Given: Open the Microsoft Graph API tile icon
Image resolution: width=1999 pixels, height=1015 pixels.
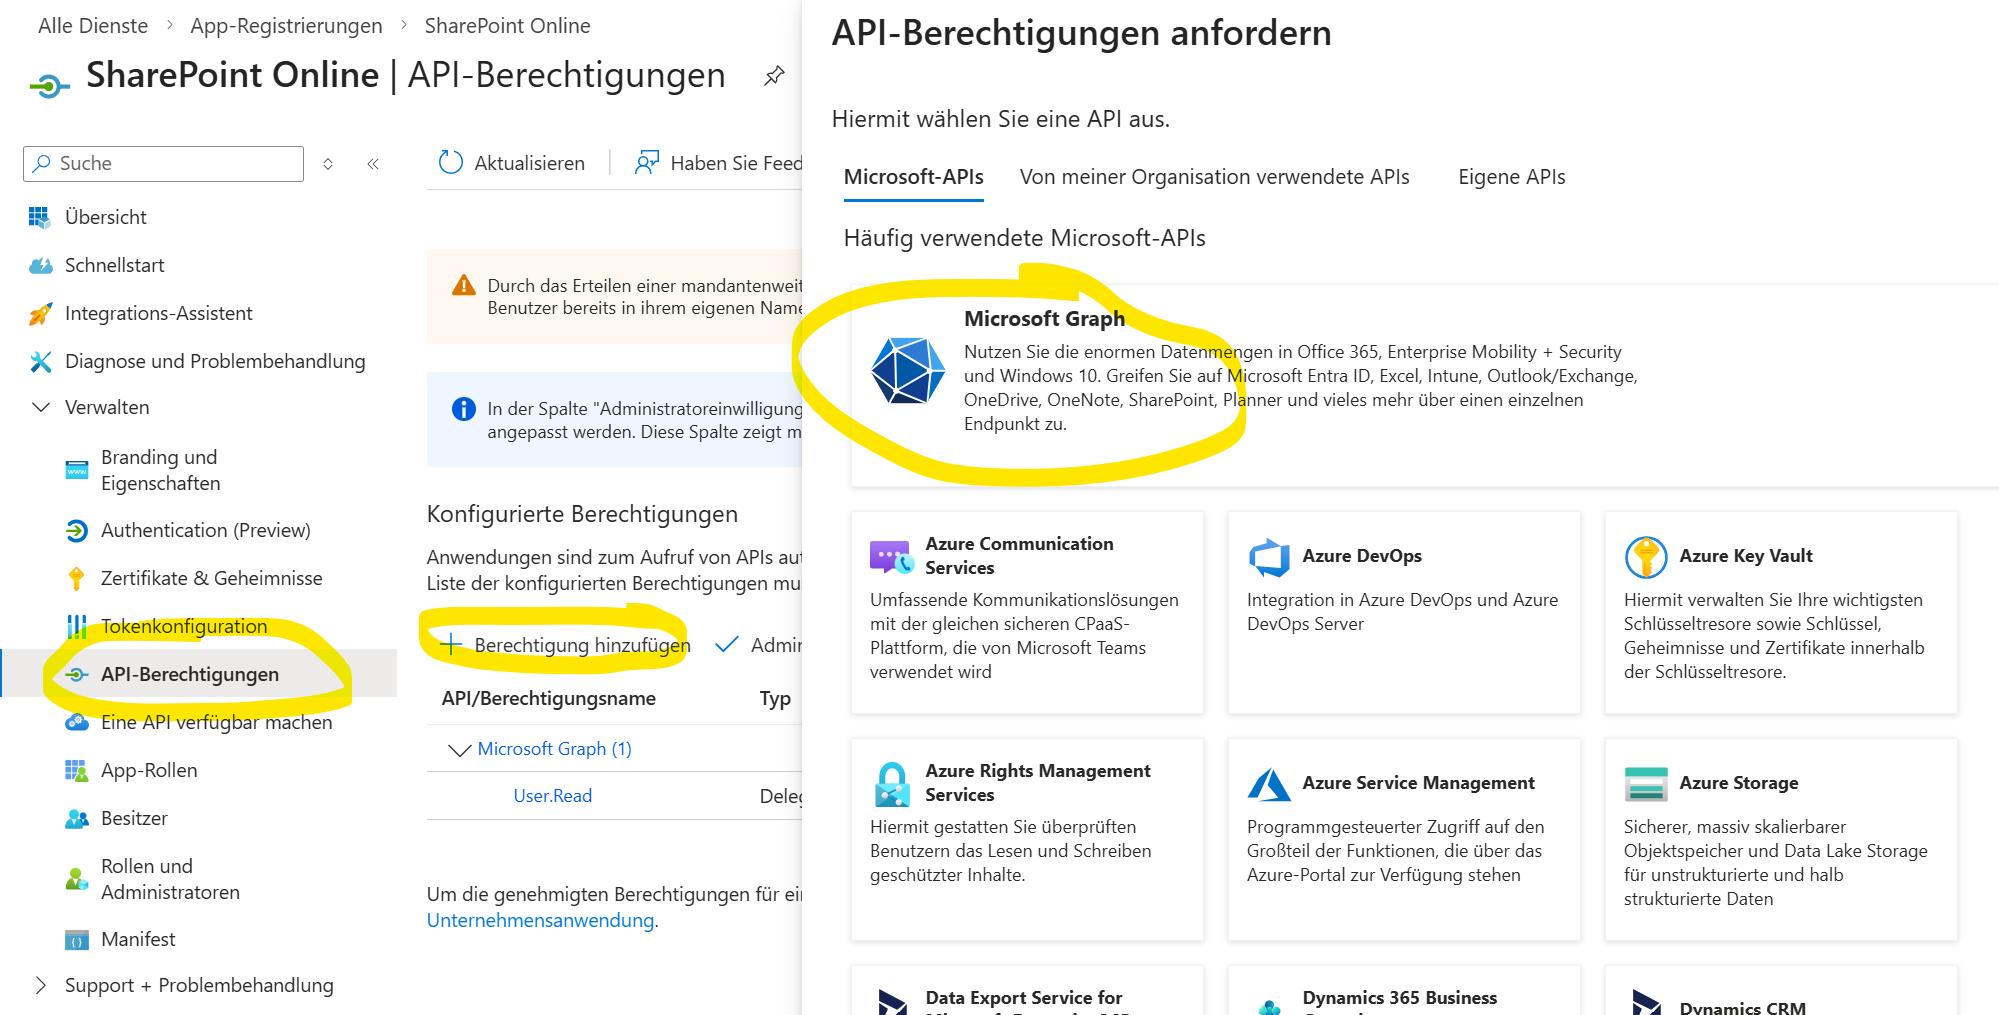Looking at the screenshot, I should tap(907, 371).
